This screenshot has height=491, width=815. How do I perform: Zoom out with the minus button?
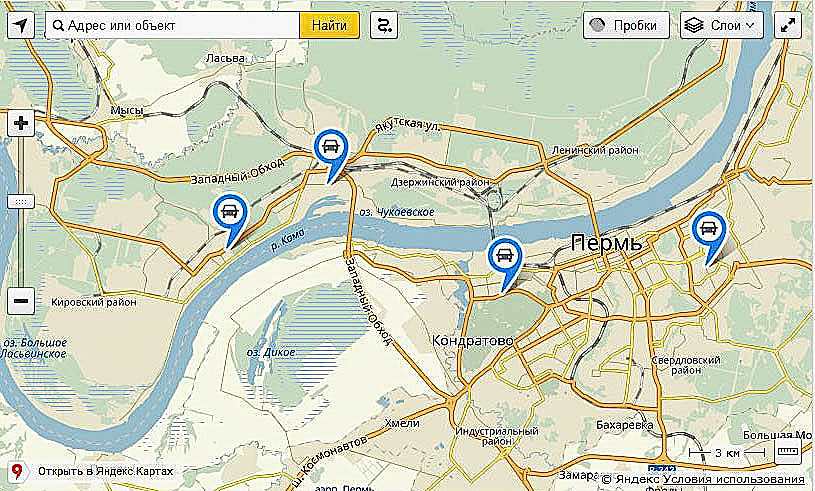tap(21, 301)
